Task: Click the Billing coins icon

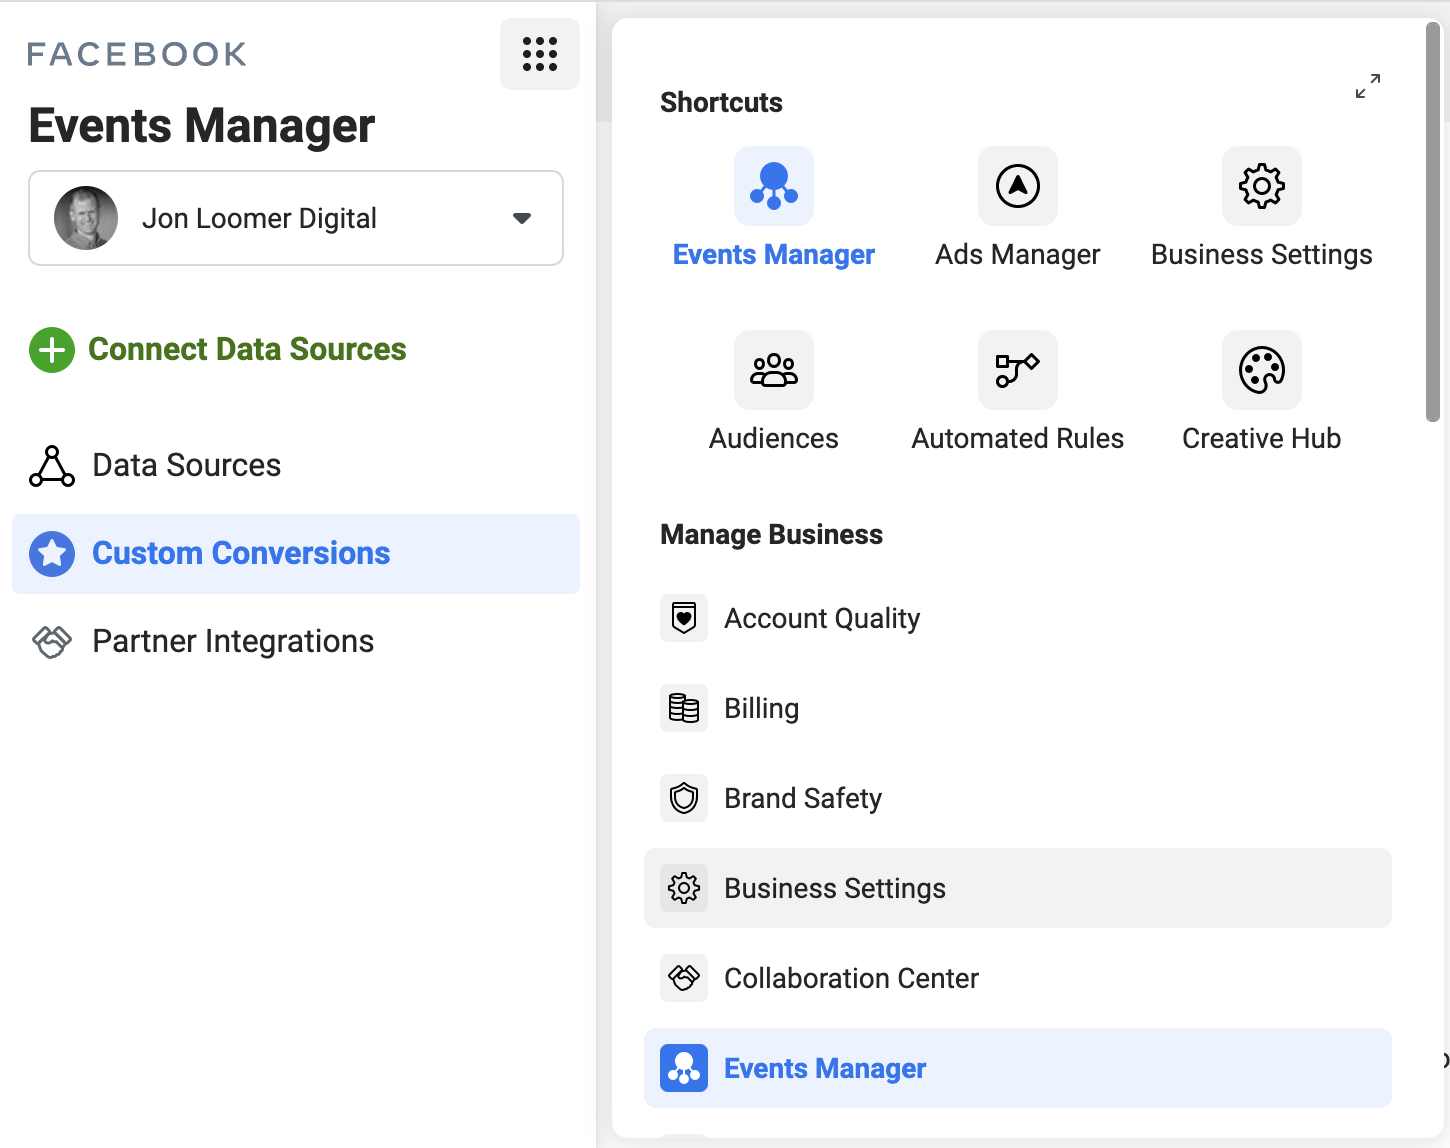Action: [x=684, y=708]
